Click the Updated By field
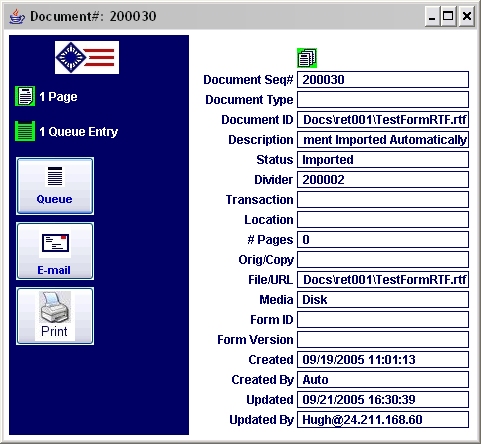The width and height of the screenshot is (481, 444). 383,420
